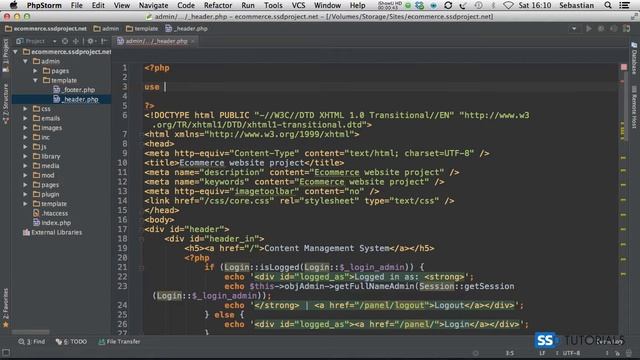Screen dimensions: 640x360
Task: Click the sync circular arrows menu bar icon
Action: (448, 5)
